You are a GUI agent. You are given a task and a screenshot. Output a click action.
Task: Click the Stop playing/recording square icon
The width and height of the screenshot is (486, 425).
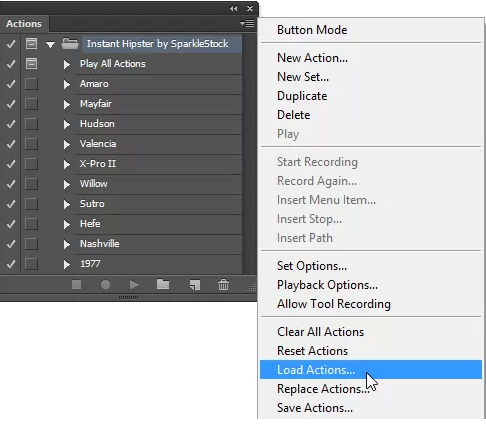tap(76, 285)
